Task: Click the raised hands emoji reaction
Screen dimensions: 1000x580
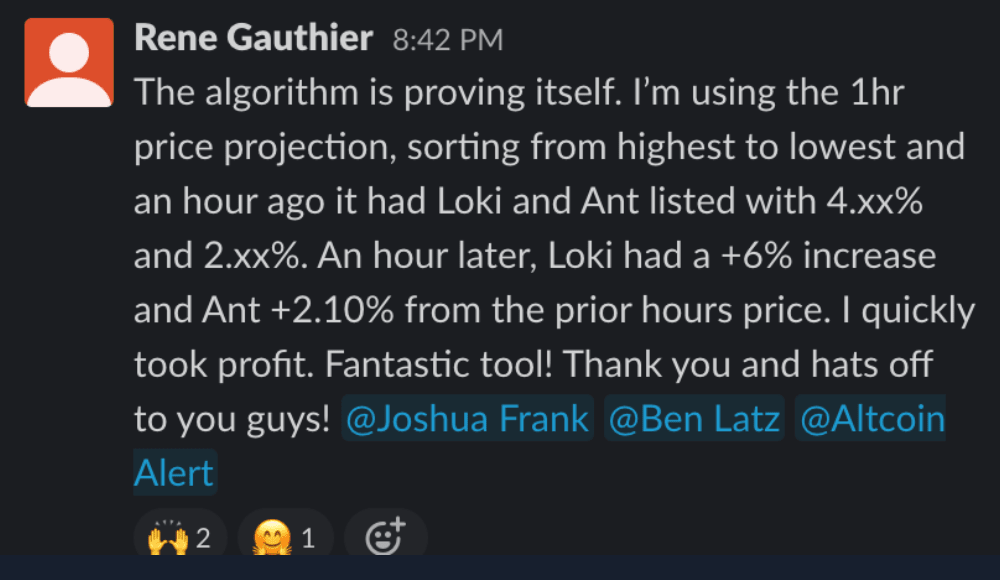Action: (x=165, y=539)
